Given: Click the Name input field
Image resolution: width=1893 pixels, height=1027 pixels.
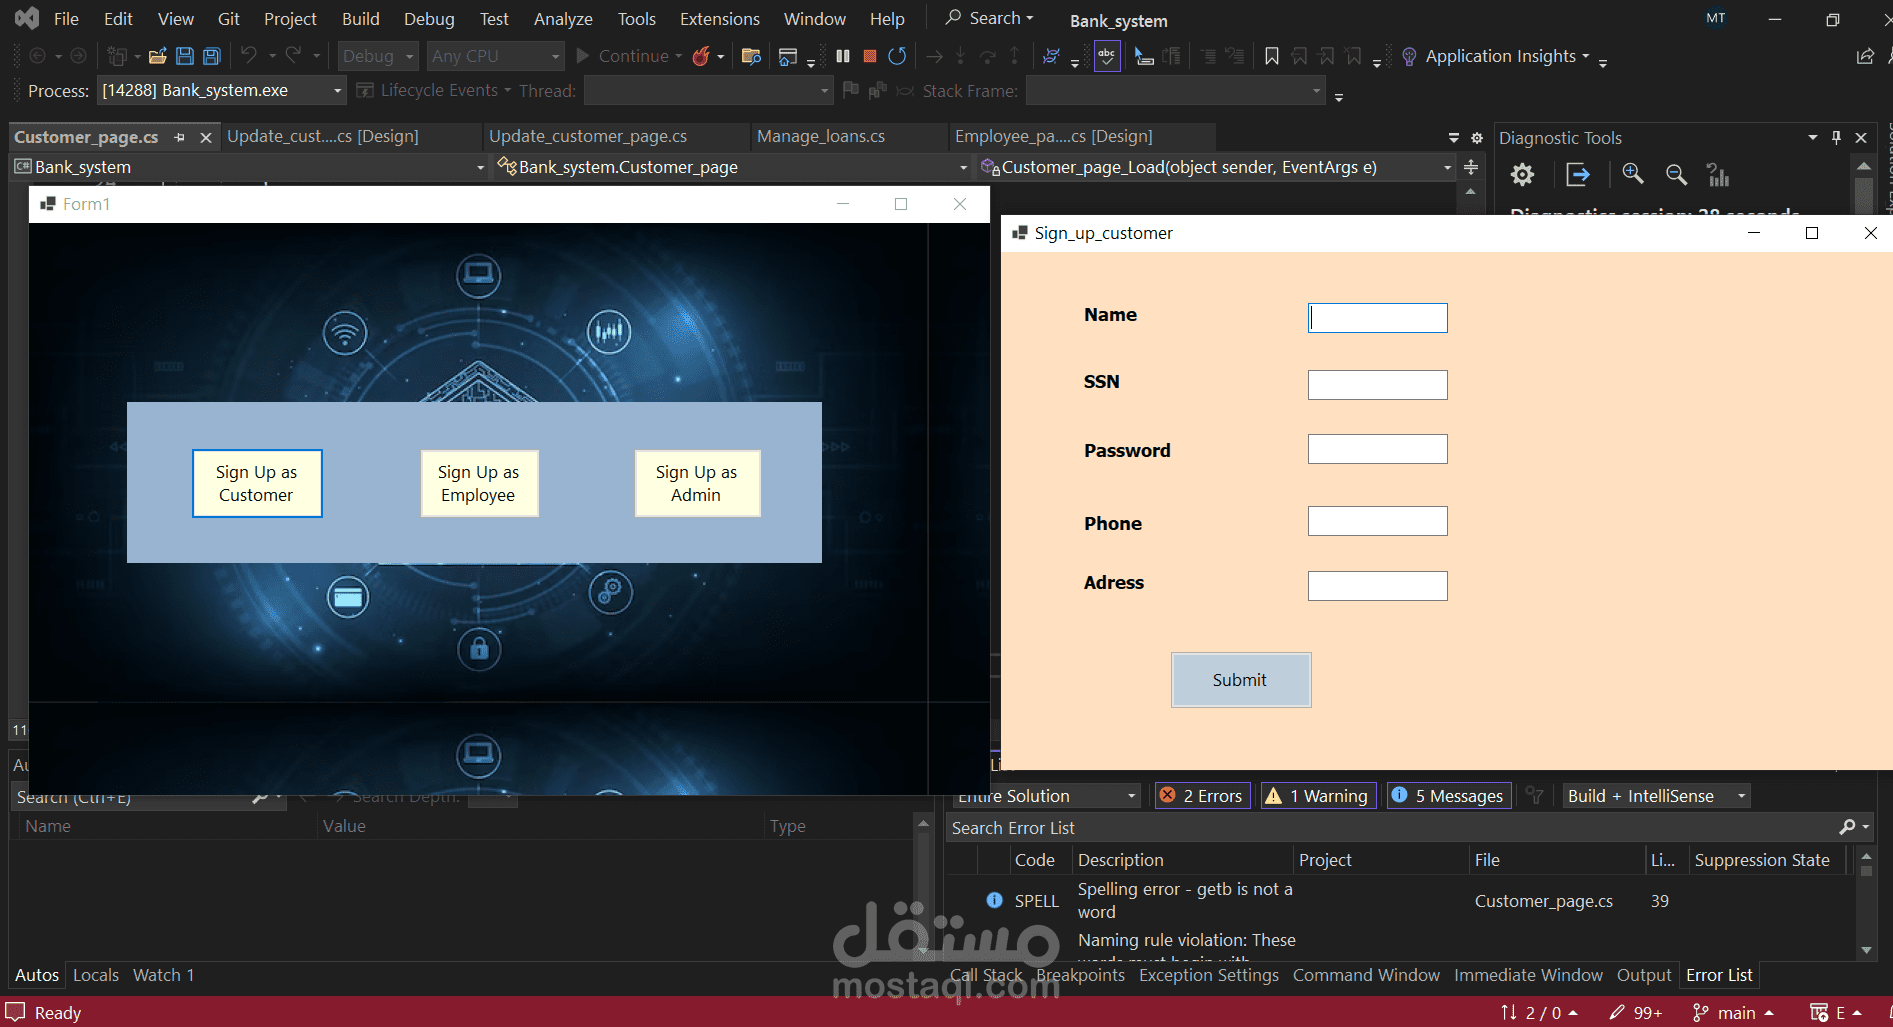Looking at the screenshot, I should [1378, 318].
